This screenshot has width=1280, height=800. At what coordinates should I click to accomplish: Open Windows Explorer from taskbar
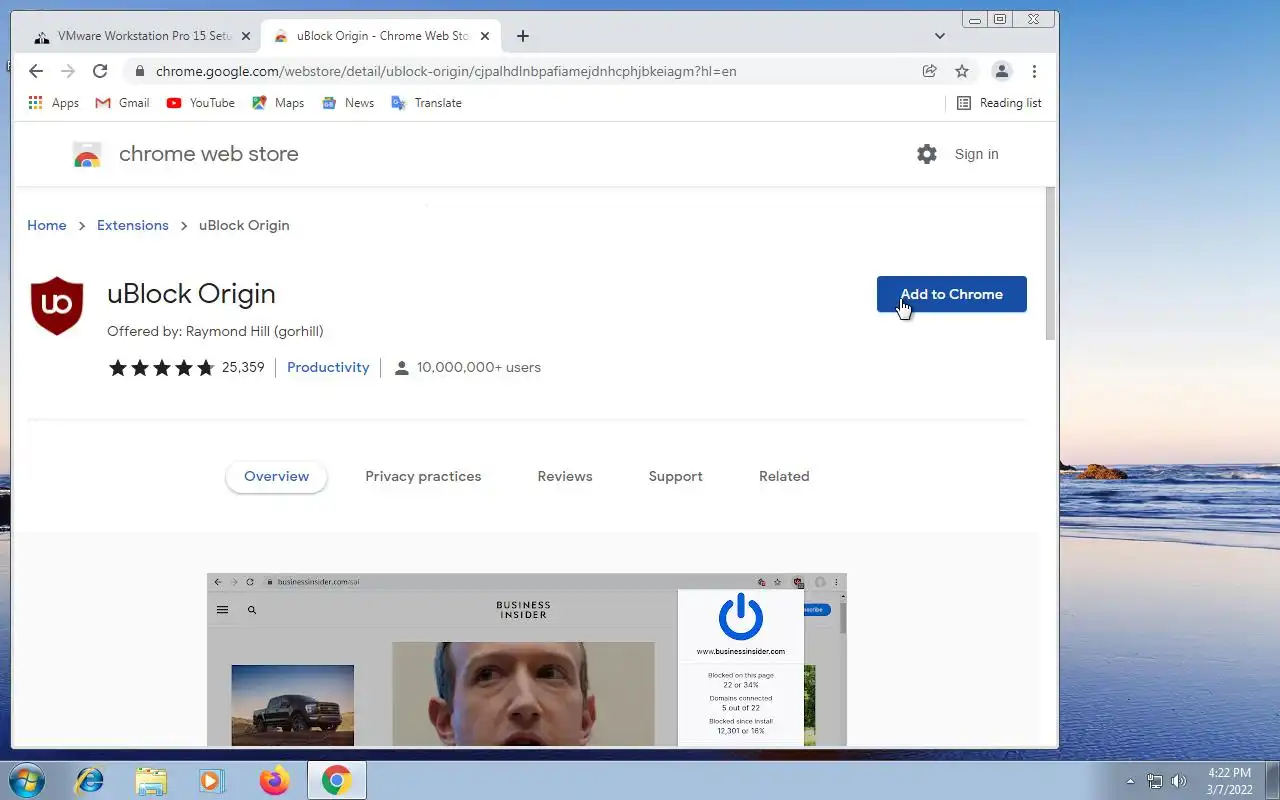(151, 780)
